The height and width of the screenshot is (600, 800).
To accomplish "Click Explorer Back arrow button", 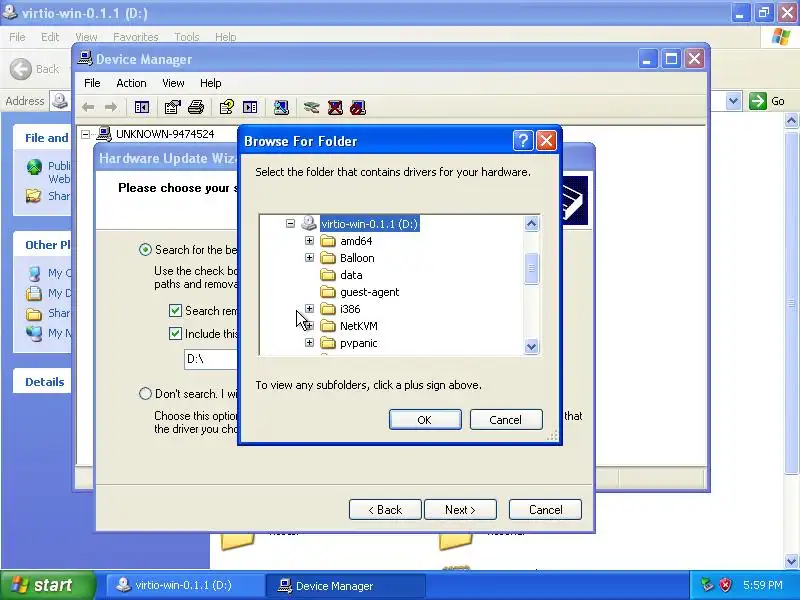I will click(x=21, y=69).
